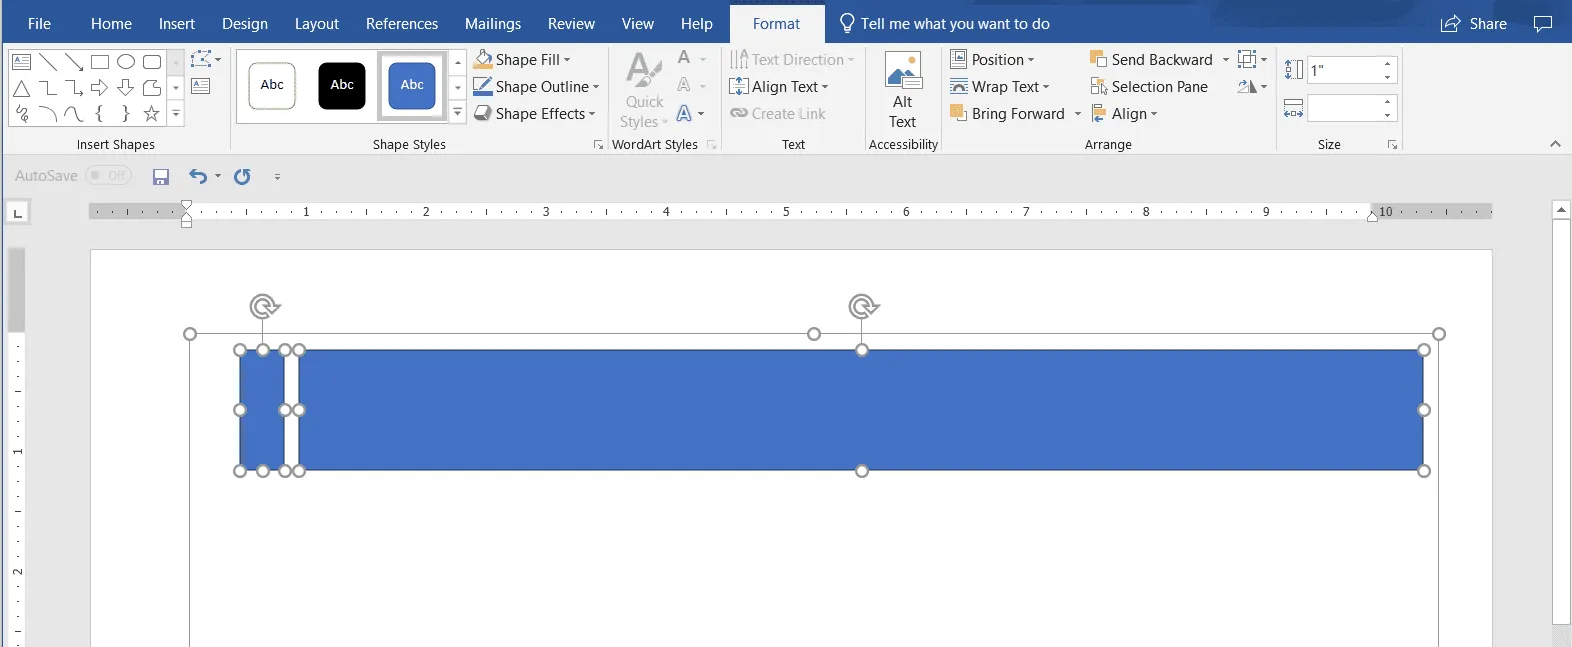The image size is (1572, 647).
Task: Click the shape height input field
Action: [x=1343, y=70]
